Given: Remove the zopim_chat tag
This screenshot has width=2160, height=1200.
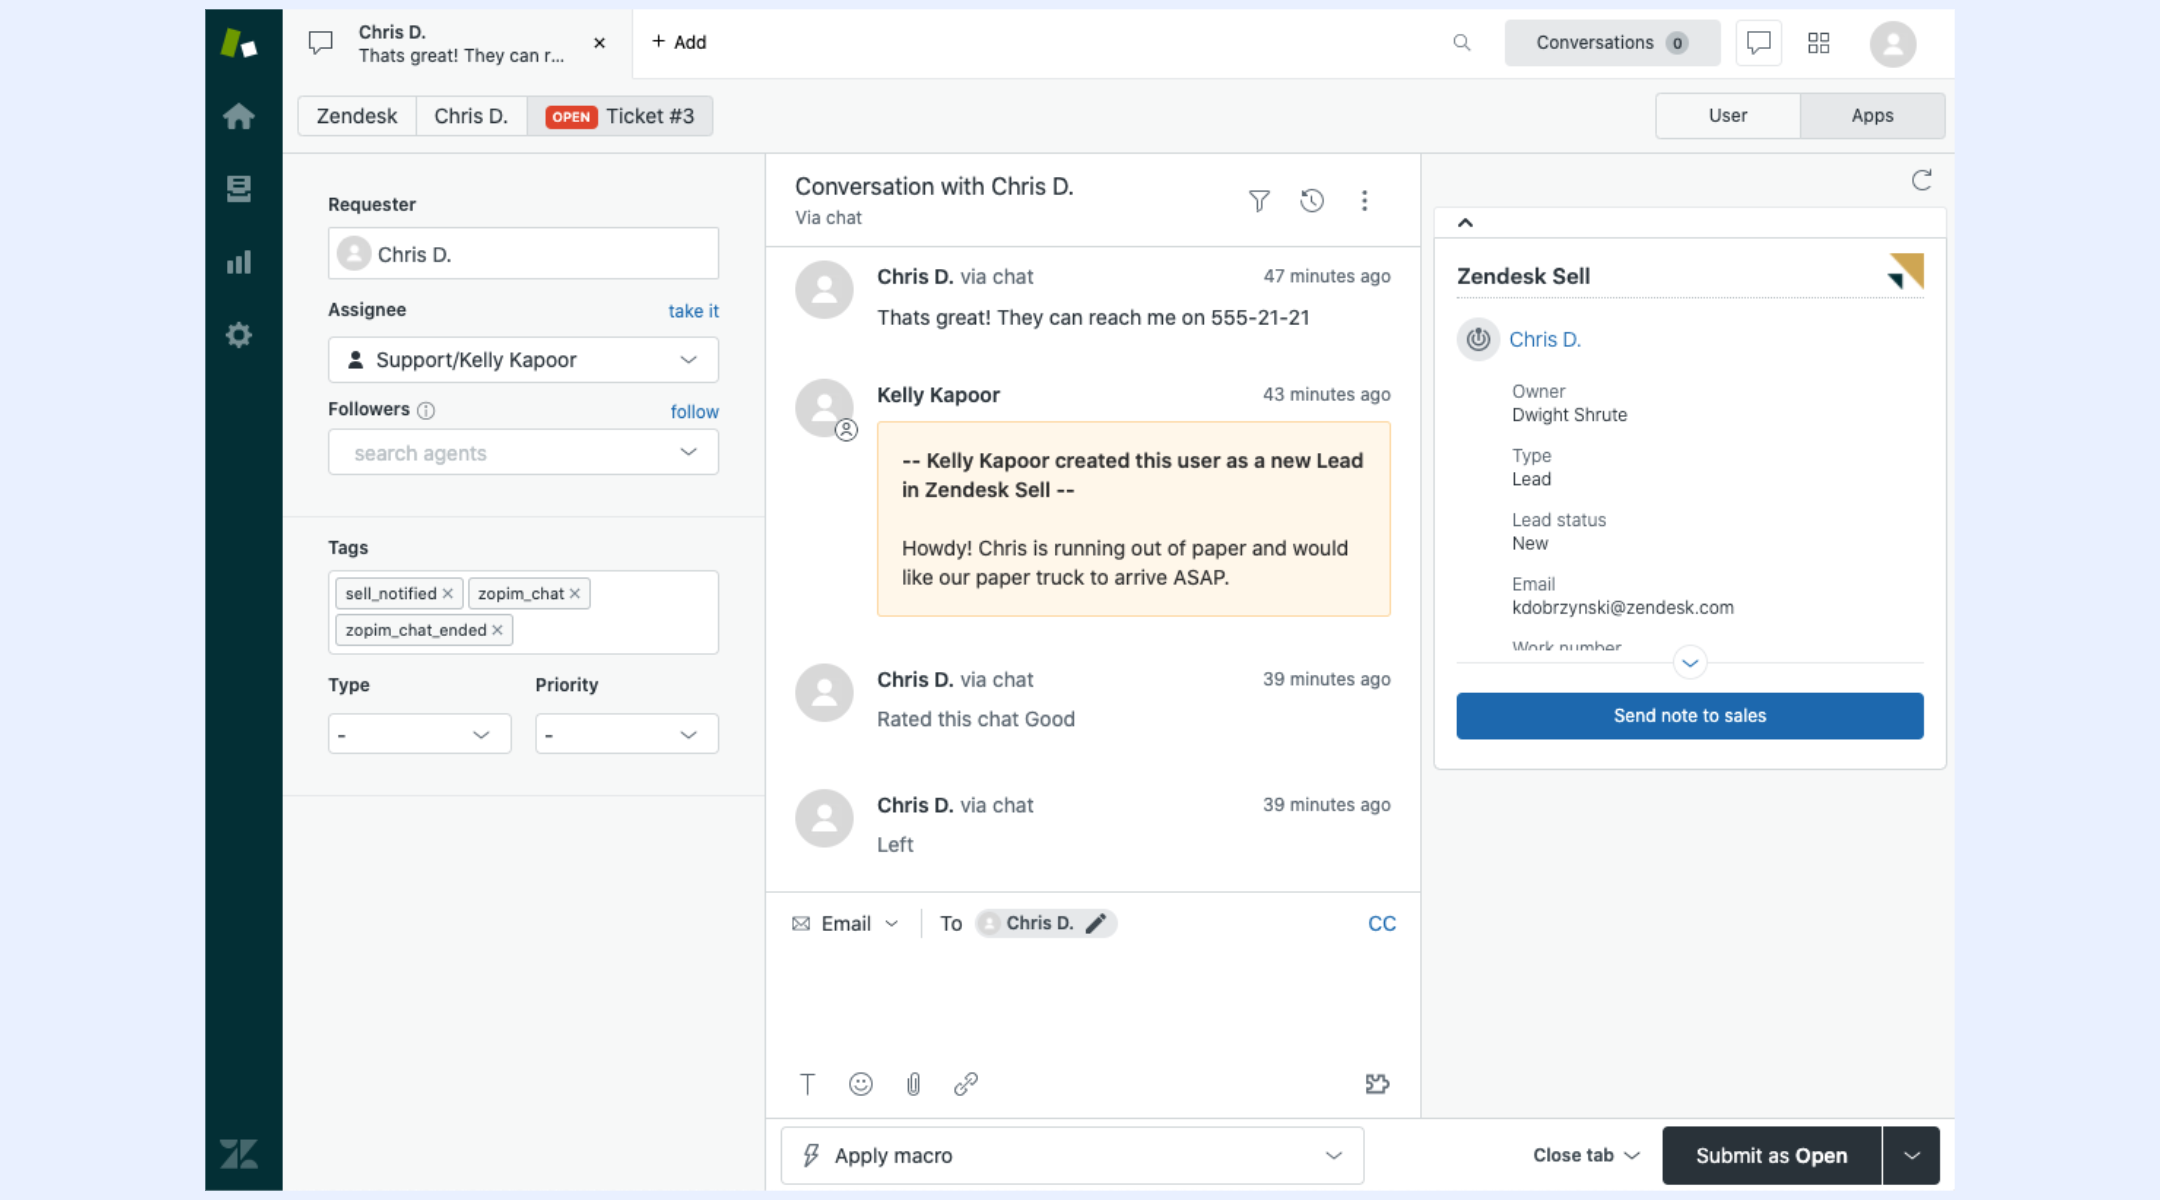Looking at the screenshot, I should pyautogui.click(x=575, y=594).
